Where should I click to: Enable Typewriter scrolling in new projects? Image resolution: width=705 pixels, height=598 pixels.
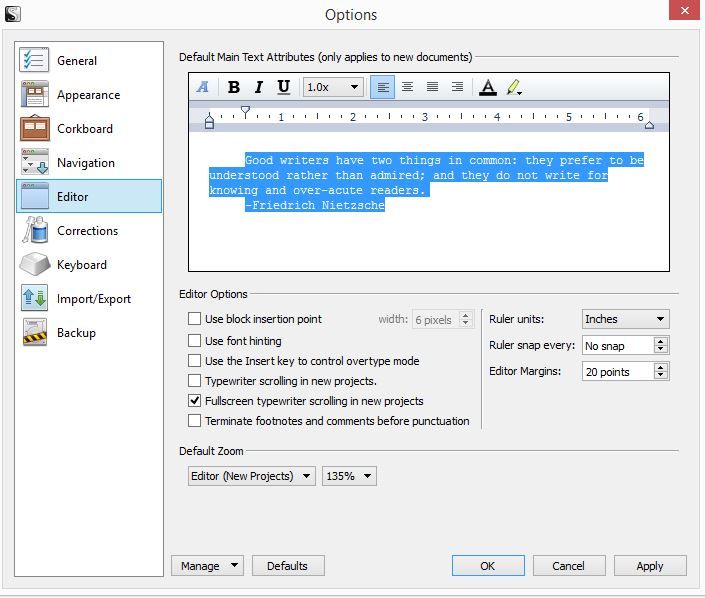[194, 381]
